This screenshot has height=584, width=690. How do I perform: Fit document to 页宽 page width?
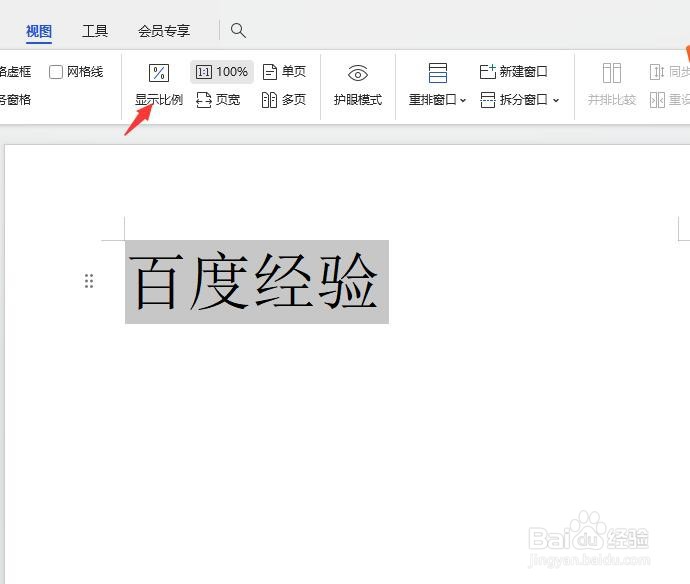click(218, 100)
